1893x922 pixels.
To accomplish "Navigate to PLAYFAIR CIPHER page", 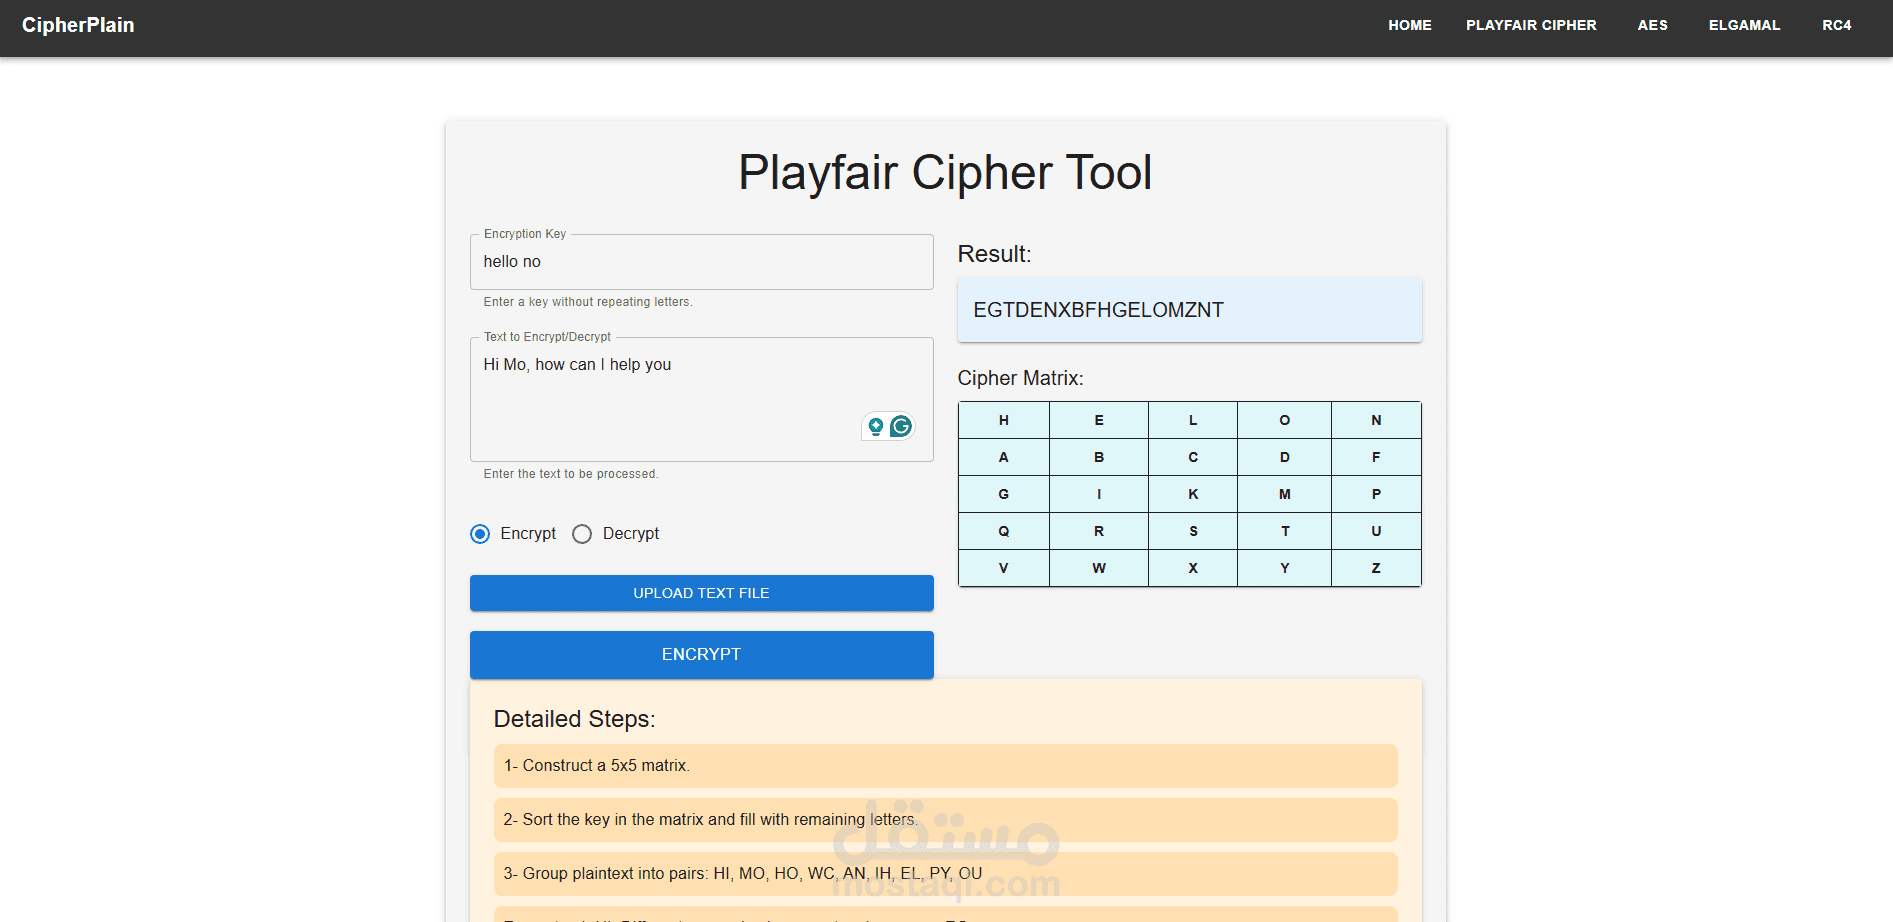I will pos(1531,25).
